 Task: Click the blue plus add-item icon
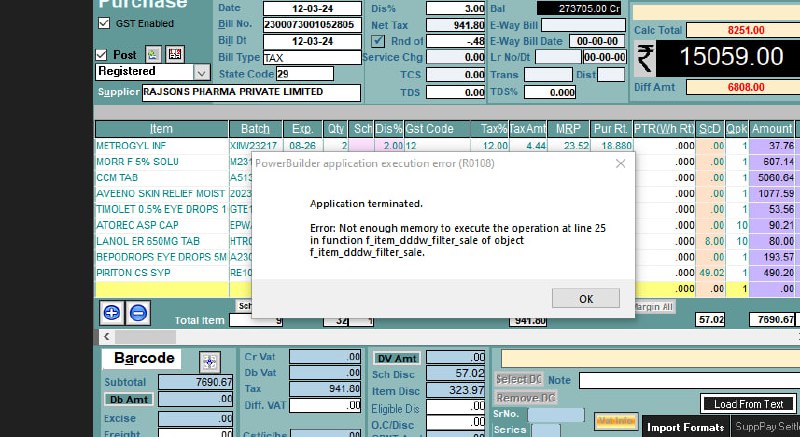pyautogui.click(x=112, y=311)
